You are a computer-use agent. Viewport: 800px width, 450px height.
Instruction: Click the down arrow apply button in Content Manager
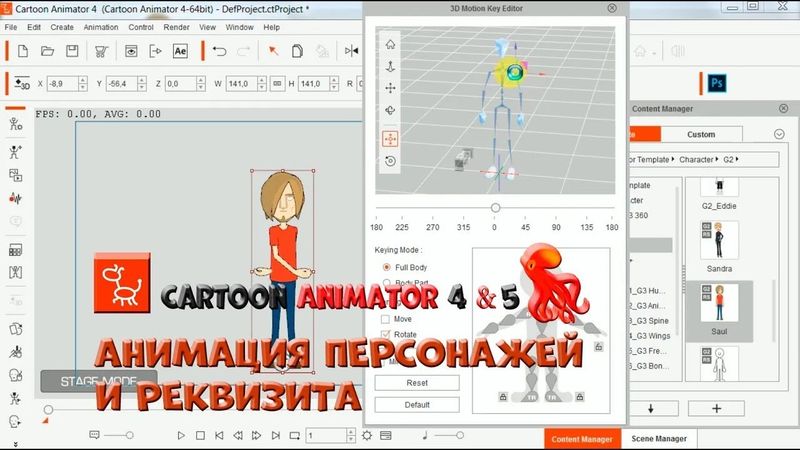click(x=651, y=408)
